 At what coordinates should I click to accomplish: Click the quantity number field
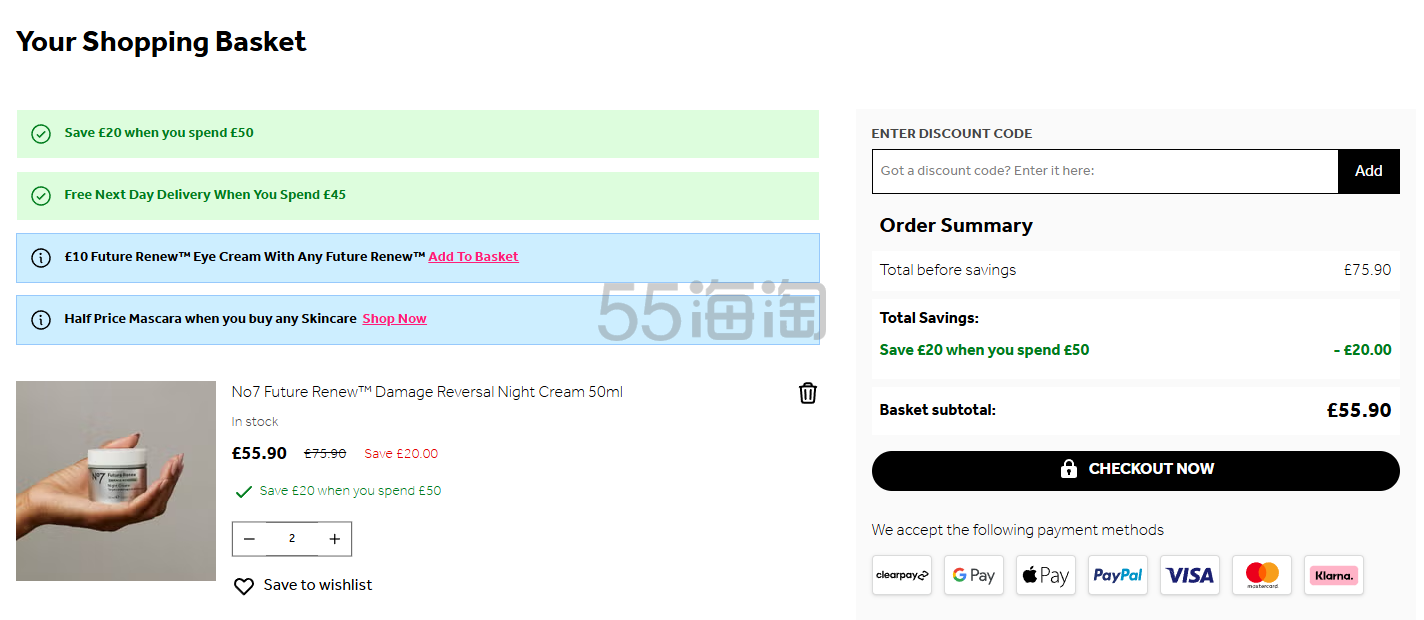(292, 539)
